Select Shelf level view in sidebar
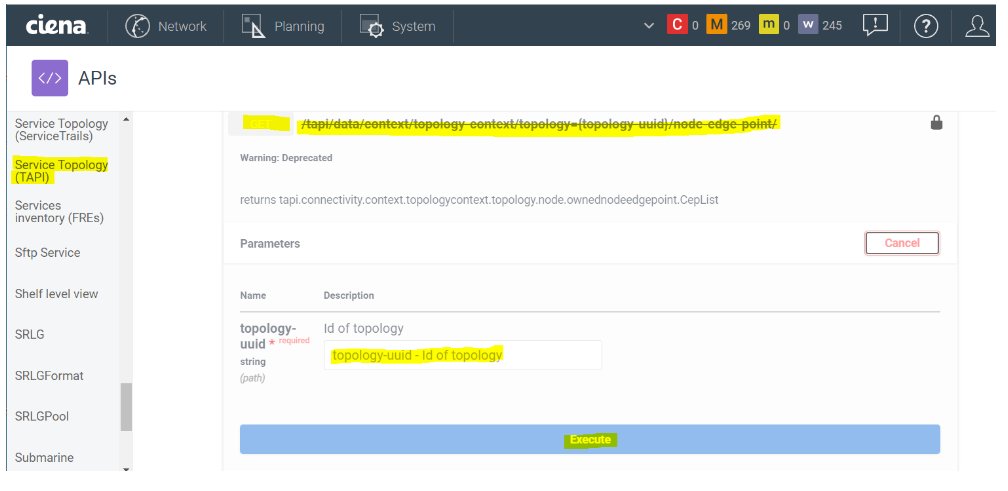 click(x=57, y=294)
